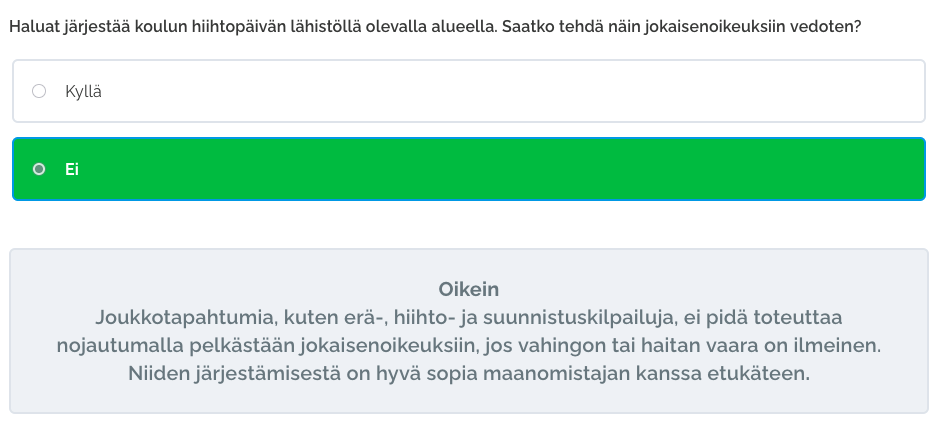The height and width of the screenshot is (428, 944).
Task: Click the word Haluat starting the question
Action: point(35,27)
